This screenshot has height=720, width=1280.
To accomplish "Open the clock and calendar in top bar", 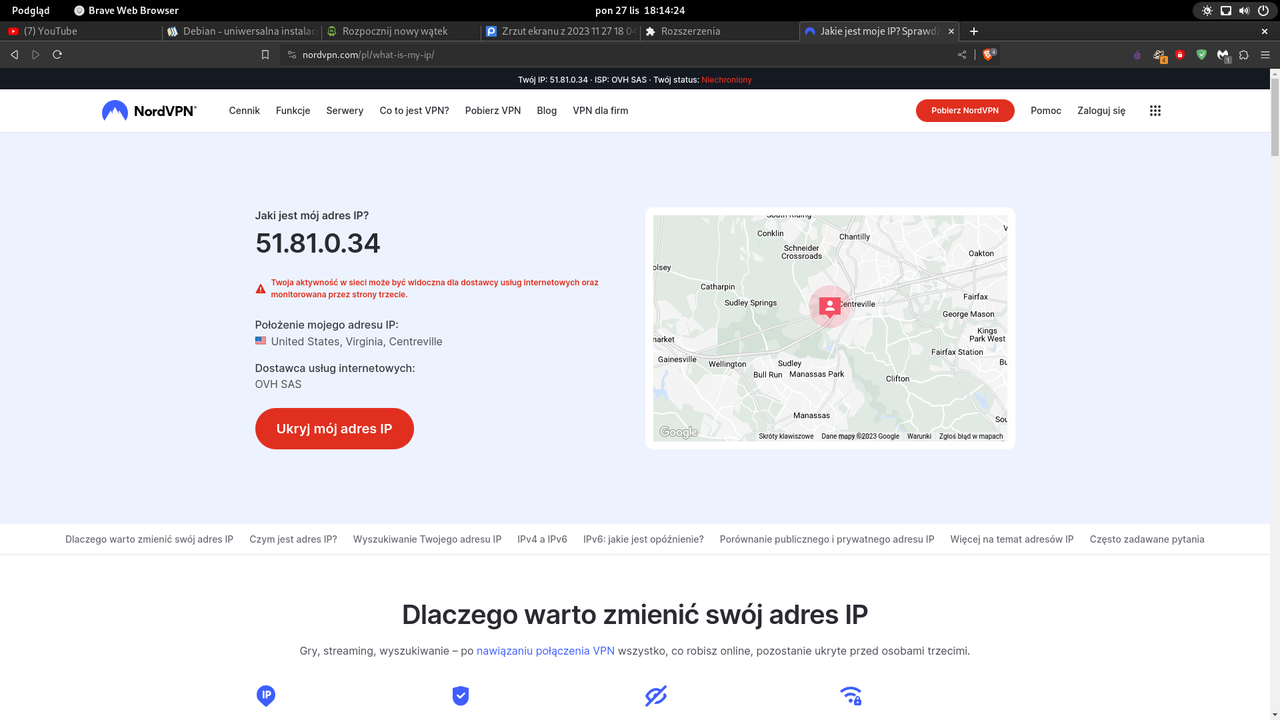I will click(x=640, y=10).
